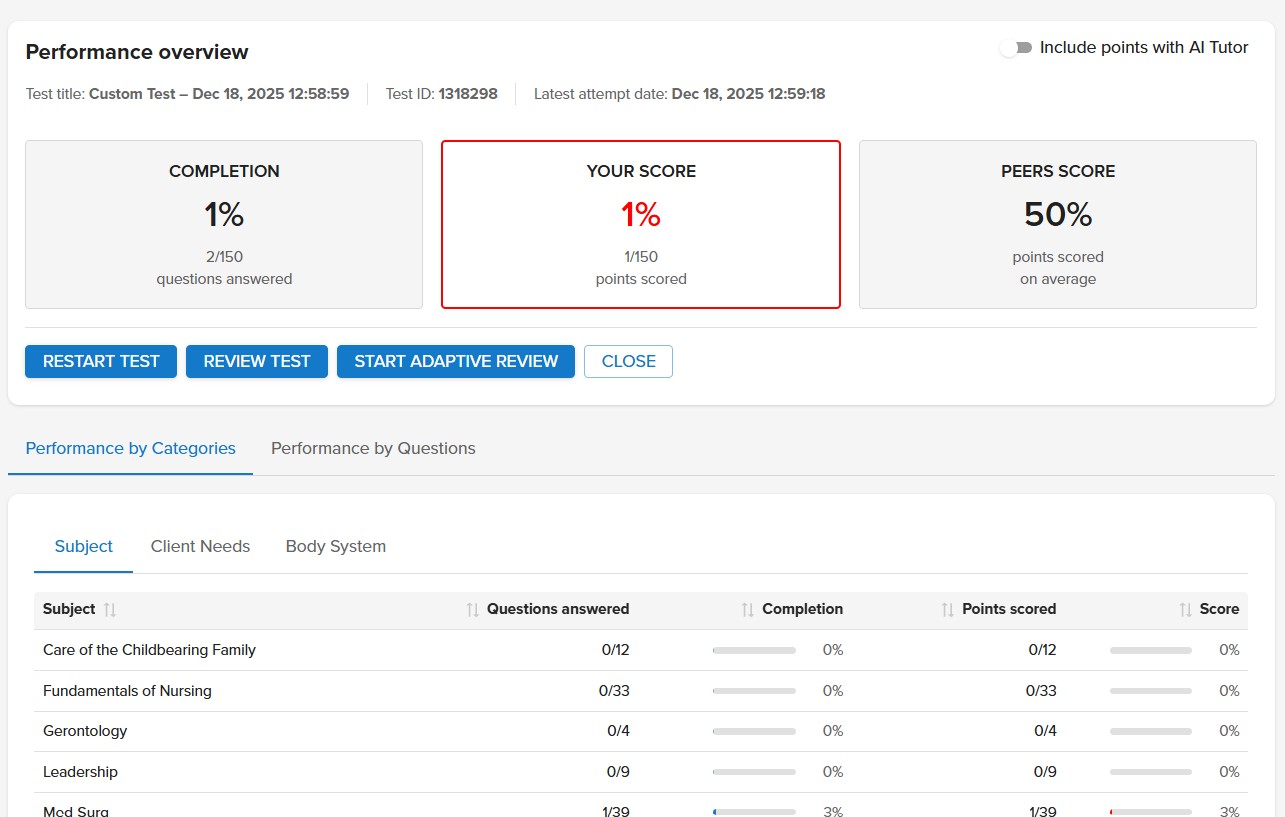
Task: Click sort arrows beside Completion header
Action: click(747, 610)
